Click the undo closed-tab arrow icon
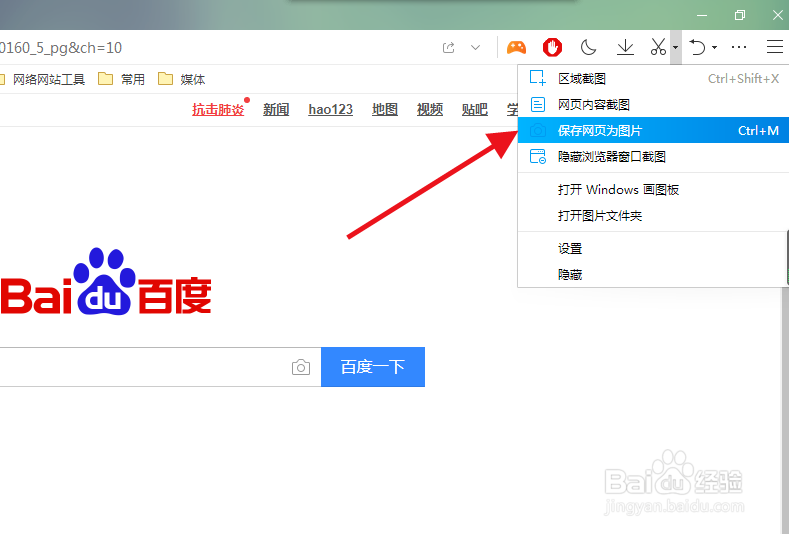Viewport: 789px width, 534px height. click(x=697, y=47)
